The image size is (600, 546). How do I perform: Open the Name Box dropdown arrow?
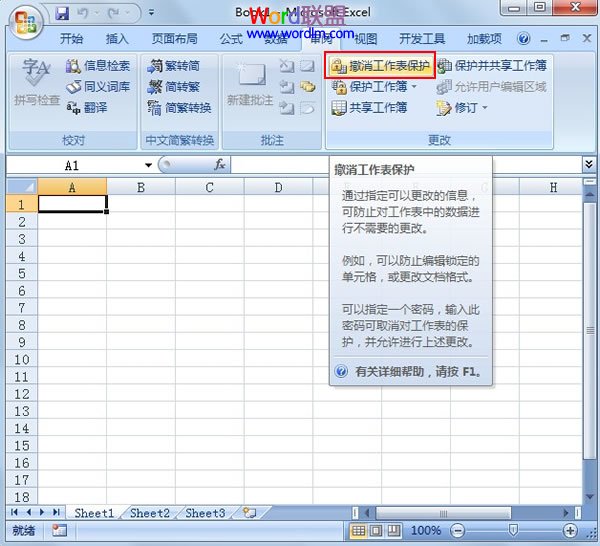[148, 165]
